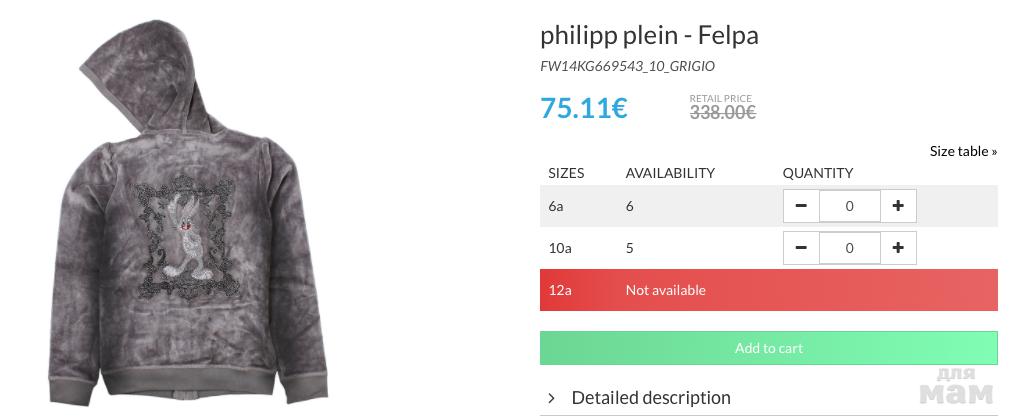
Task: Expand the Detailed description section
Action: click(x=650, y=398)
